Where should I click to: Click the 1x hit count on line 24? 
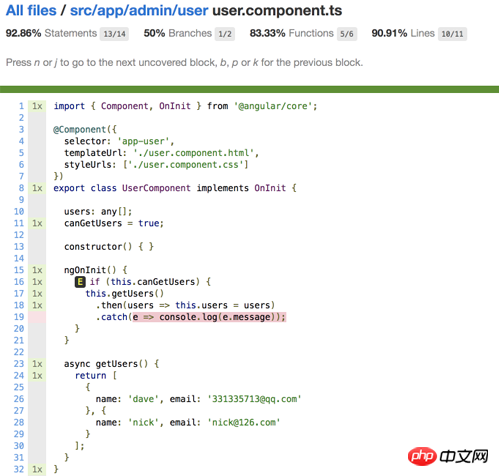click(37, 376)
